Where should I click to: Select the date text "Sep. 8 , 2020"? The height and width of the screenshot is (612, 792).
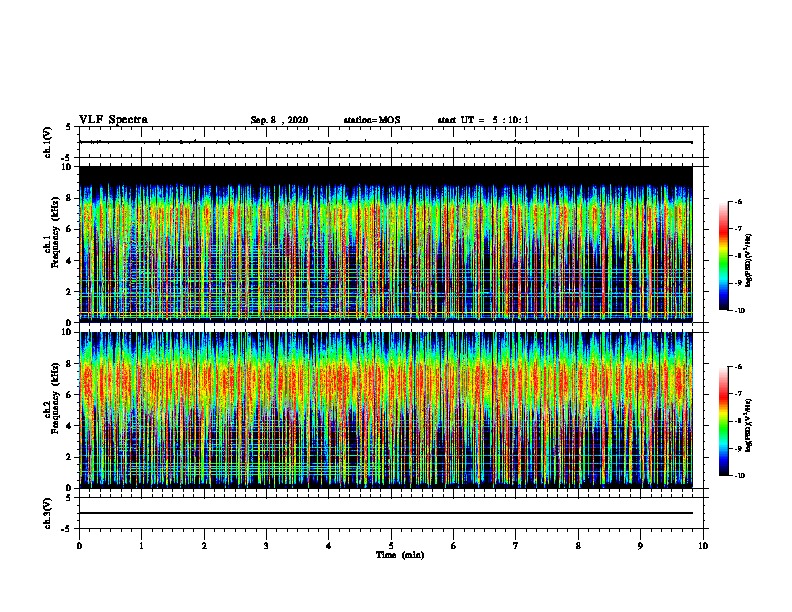click(279, 120)
